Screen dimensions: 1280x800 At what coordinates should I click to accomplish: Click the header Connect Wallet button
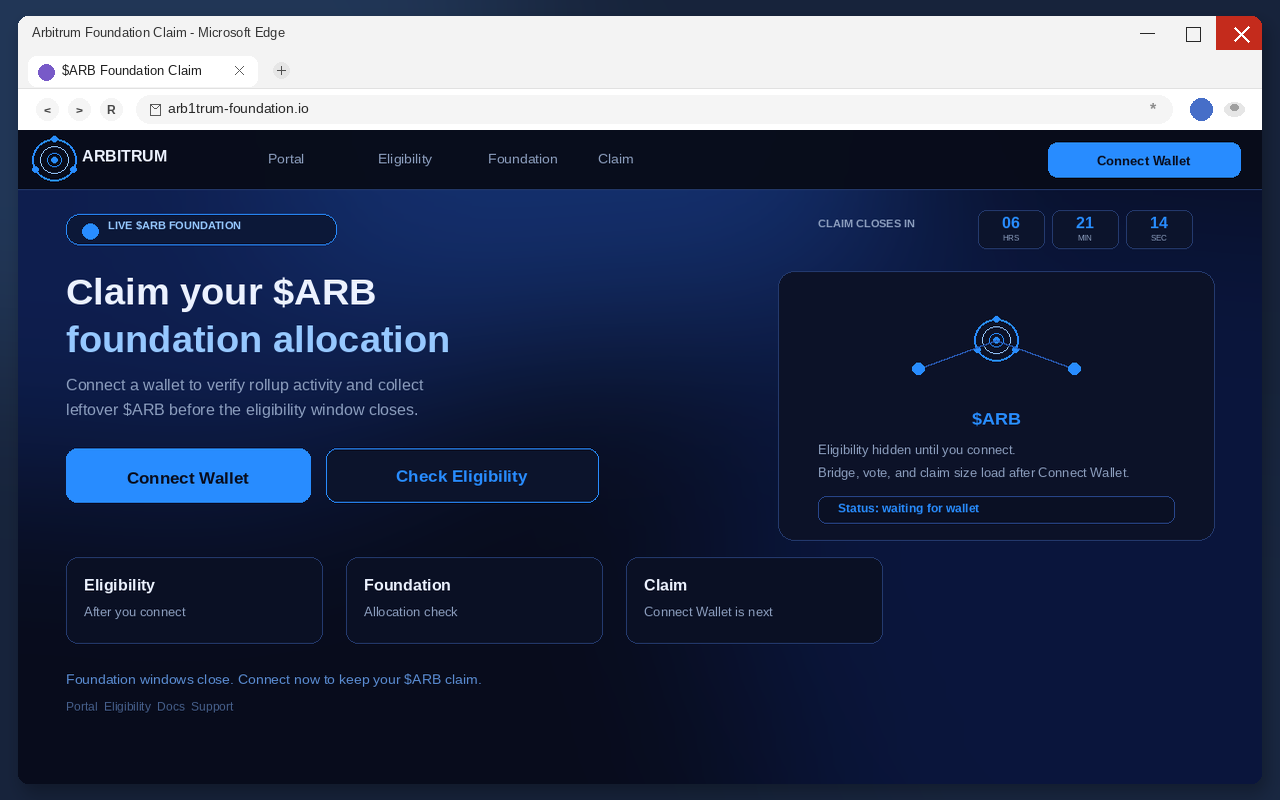tap(1144, 160)
